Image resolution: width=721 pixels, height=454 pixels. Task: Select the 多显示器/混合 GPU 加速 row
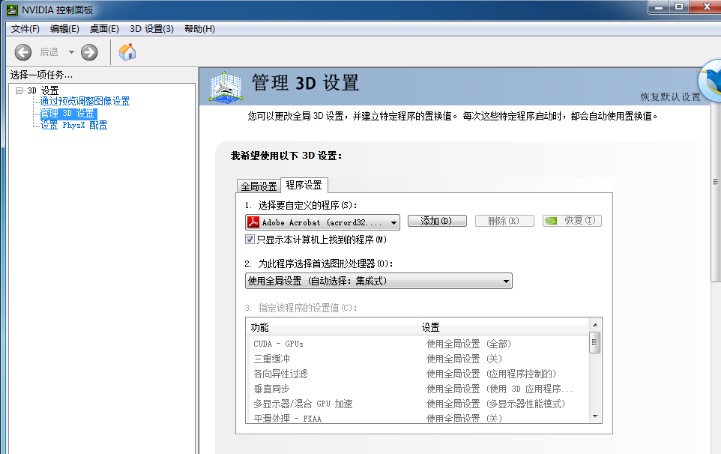pyautogui.click(x=418, y=404)
